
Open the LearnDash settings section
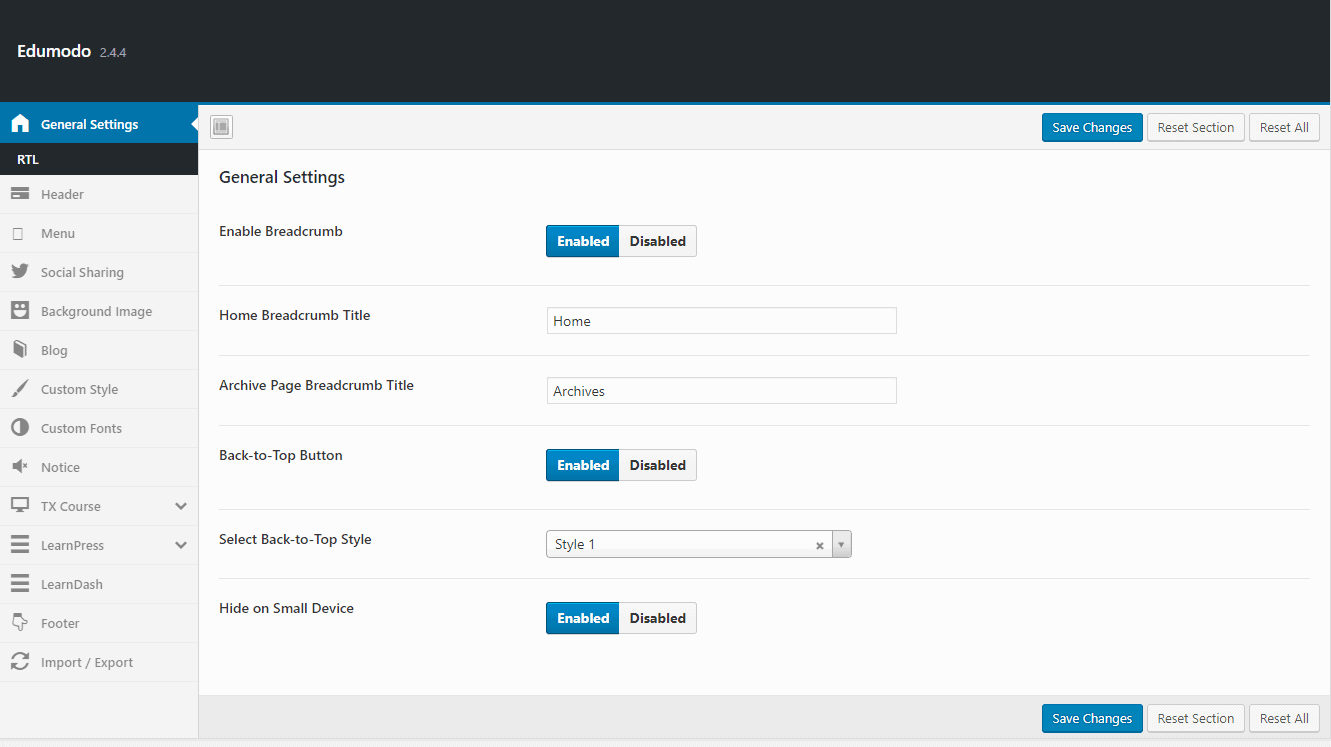point(71,584)
